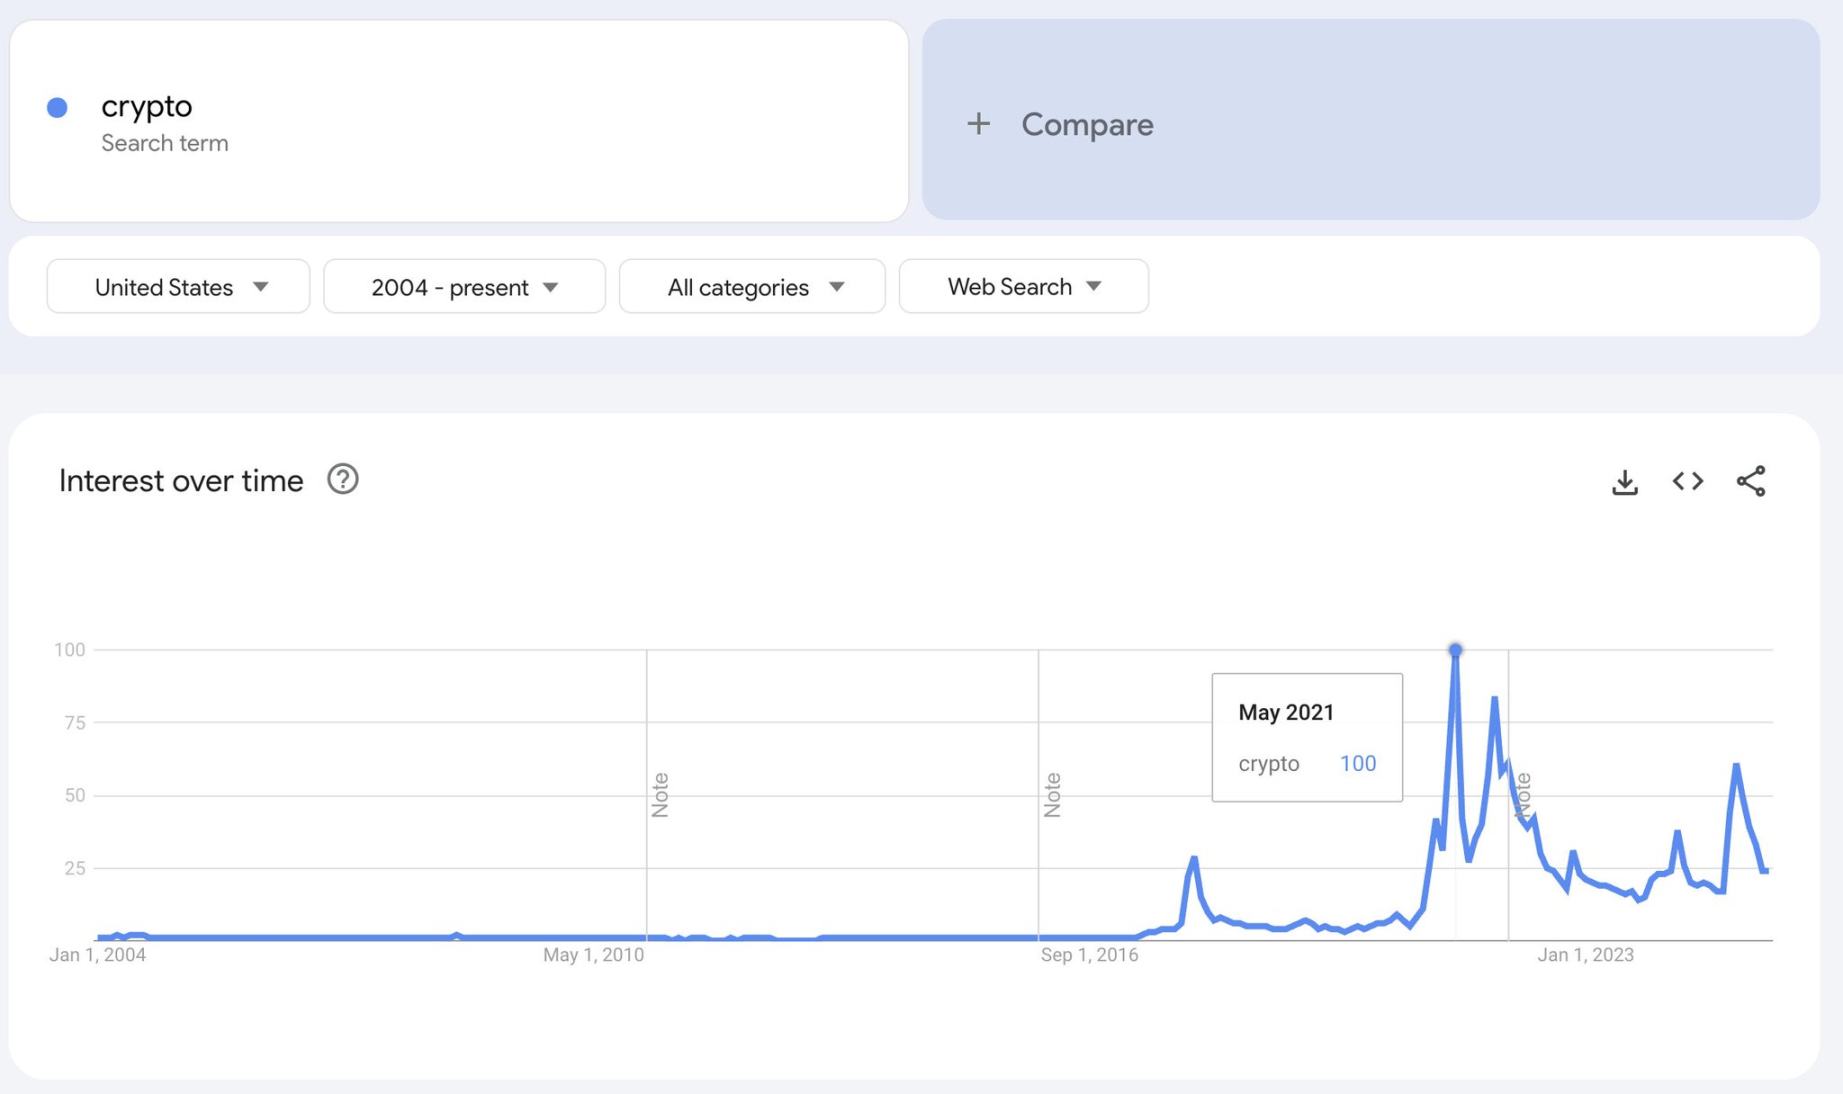
Task: Add a comparison term via Compare
Action: 1086,124
